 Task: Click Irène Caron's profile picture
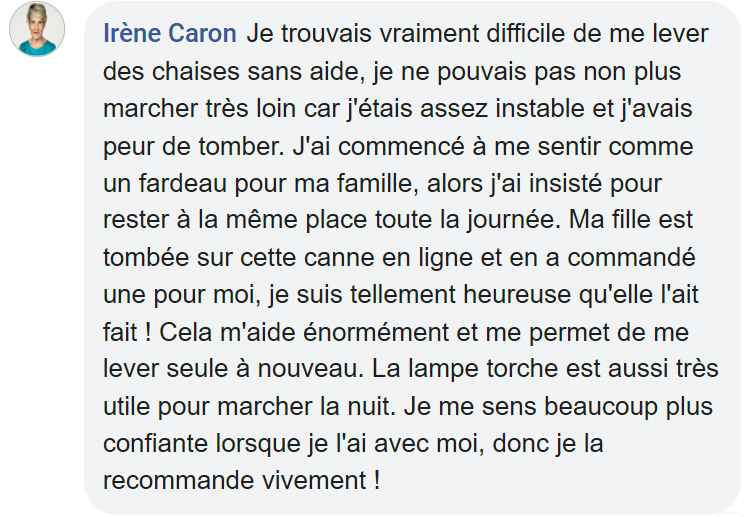click(x=37, y=29)
